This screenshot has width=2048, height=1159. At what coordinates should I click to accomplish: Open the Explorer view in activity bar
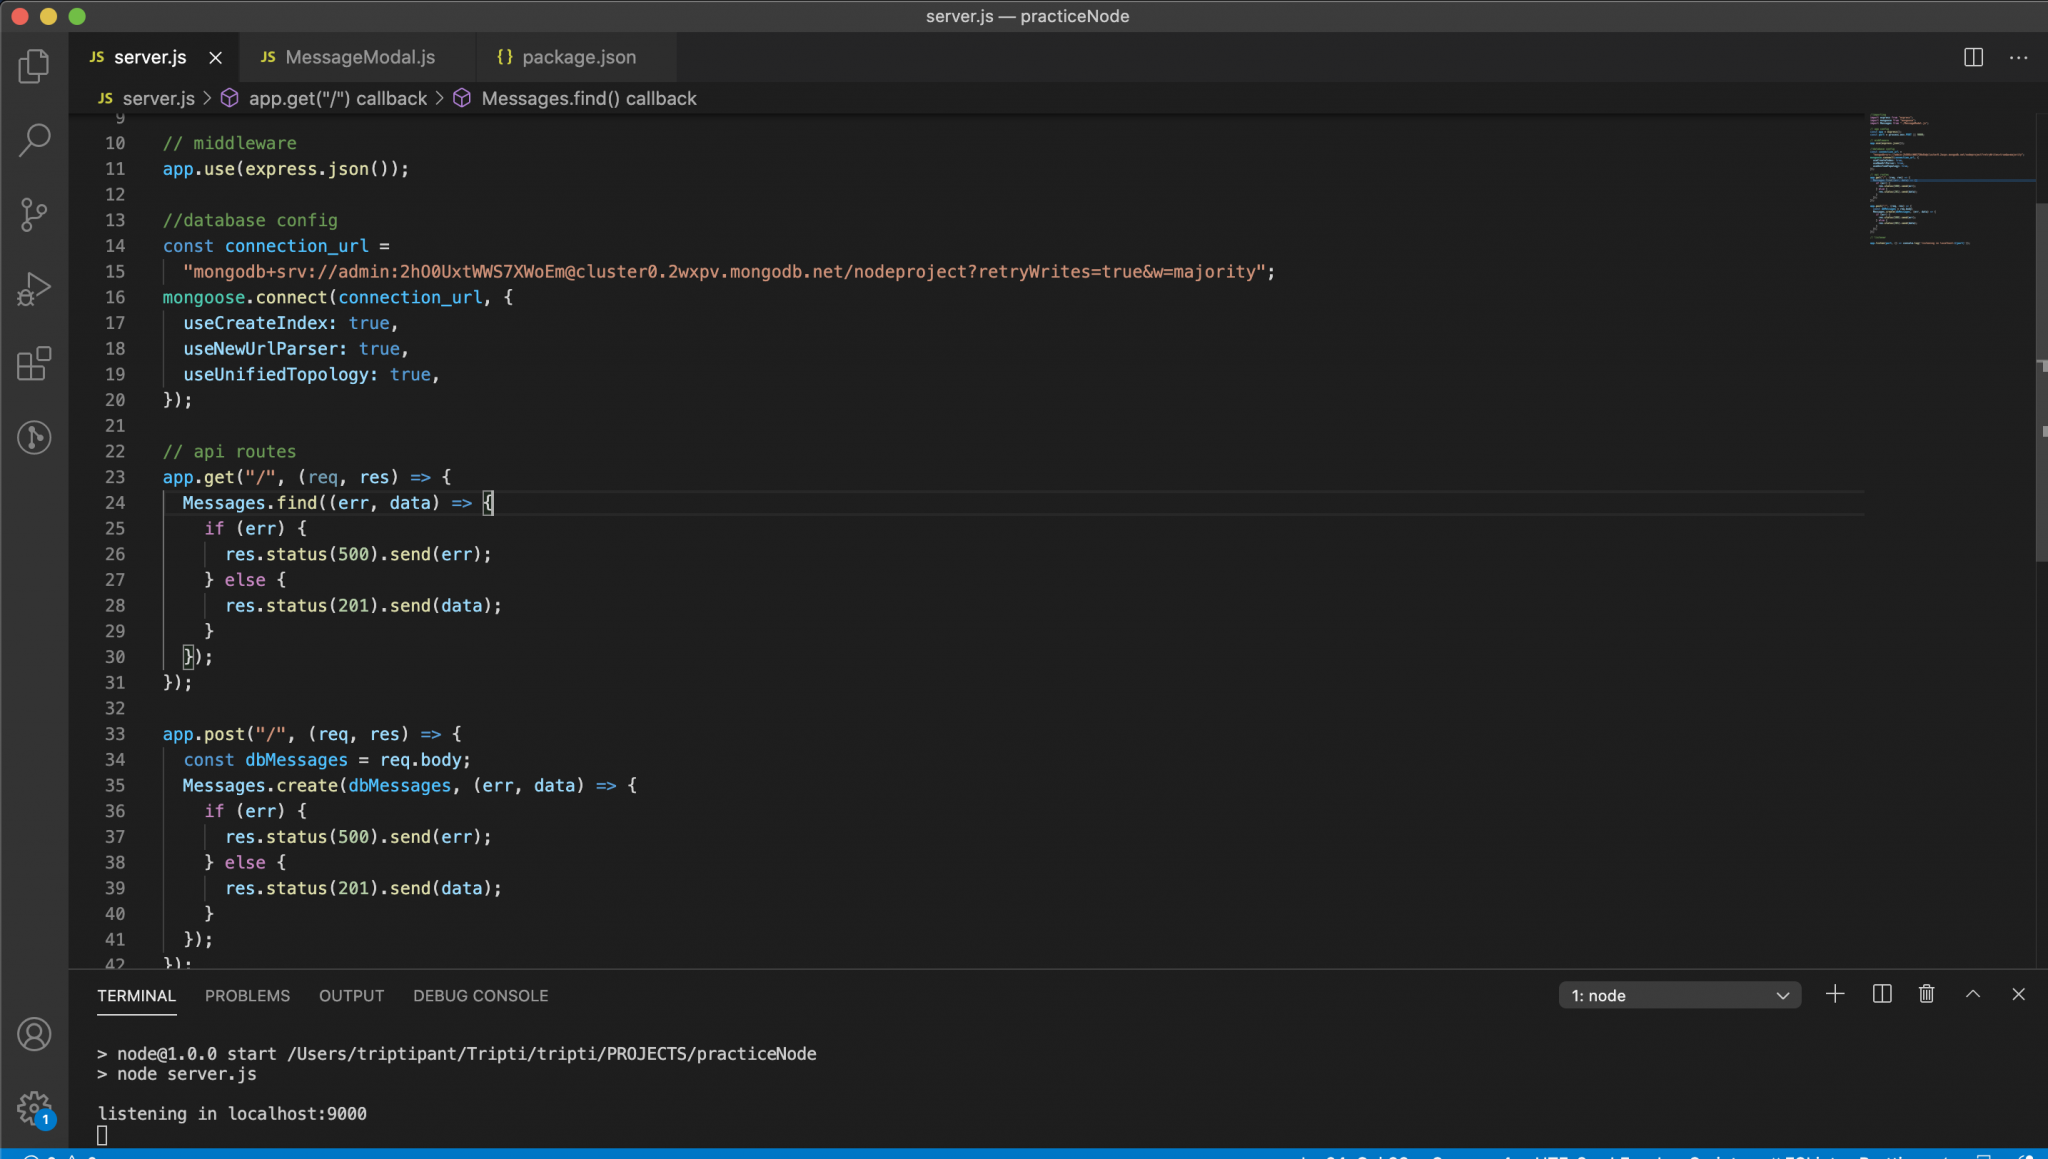(x=34, y=66)
